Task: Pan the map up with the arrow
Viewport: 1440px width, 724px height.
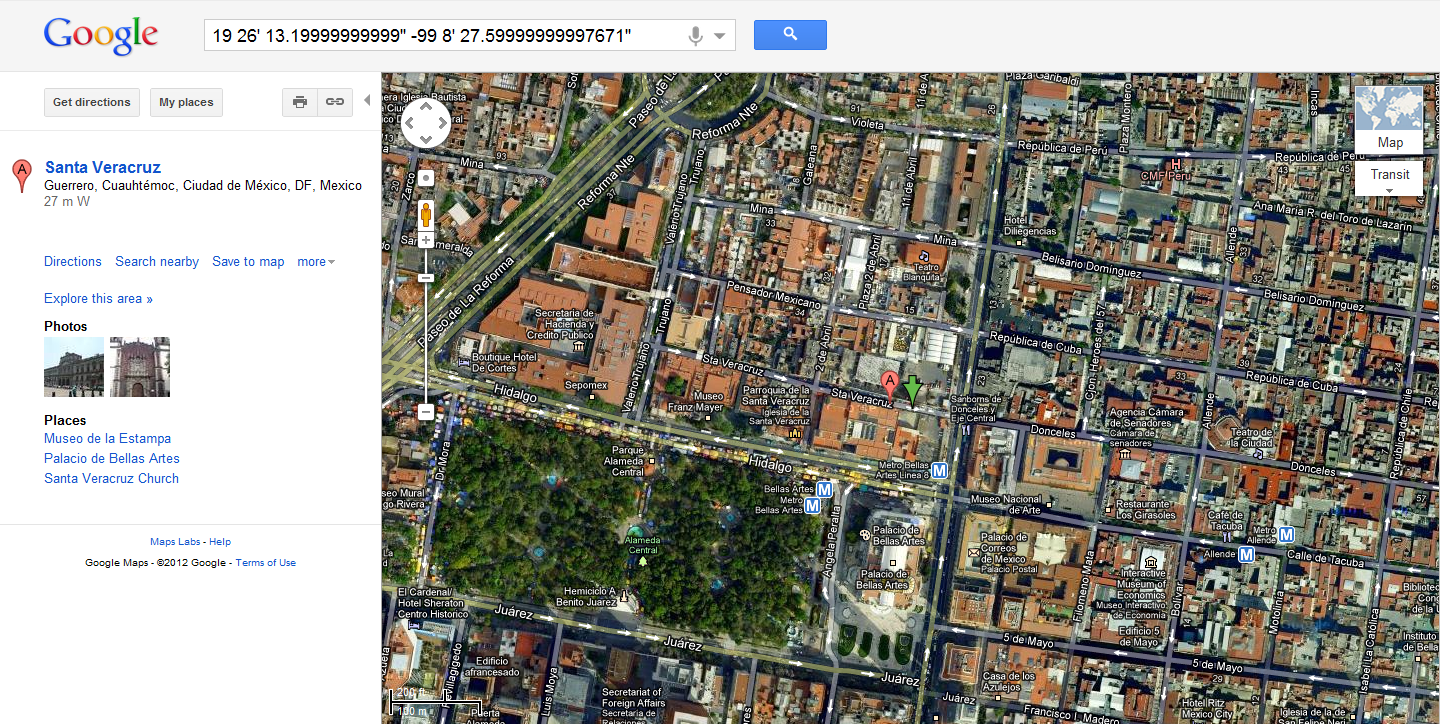Action: [426, 106]
